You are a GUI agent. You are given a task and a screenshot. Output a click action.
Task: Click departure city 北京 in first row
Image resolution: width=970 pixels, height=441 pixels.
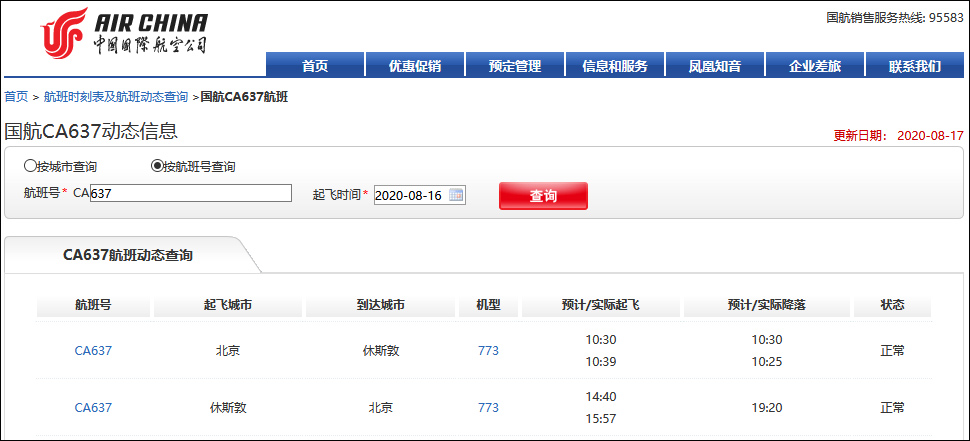pyautogui.click(x=228, y=351)
